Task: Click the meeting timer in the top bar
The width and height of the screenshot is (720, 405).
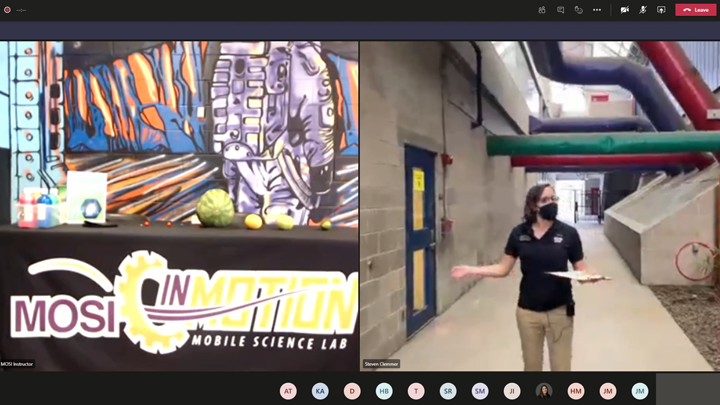Action: [21, 10]
